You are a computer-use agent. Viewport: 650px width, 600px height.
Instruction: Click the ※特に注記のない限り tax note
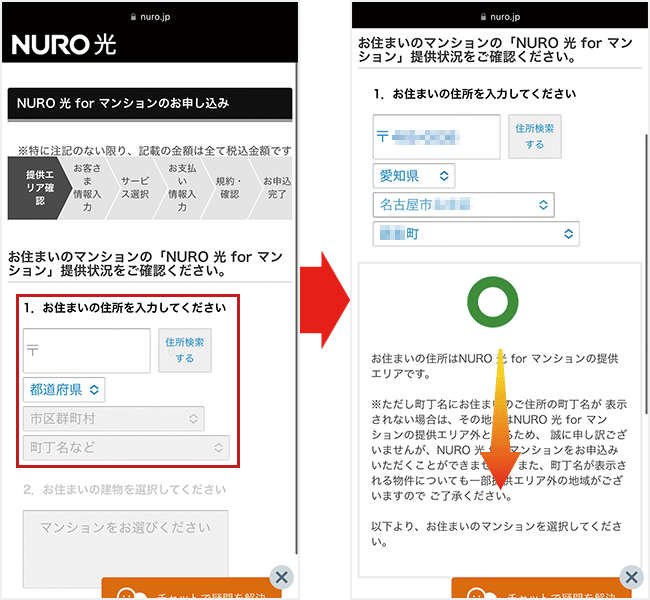154,151
